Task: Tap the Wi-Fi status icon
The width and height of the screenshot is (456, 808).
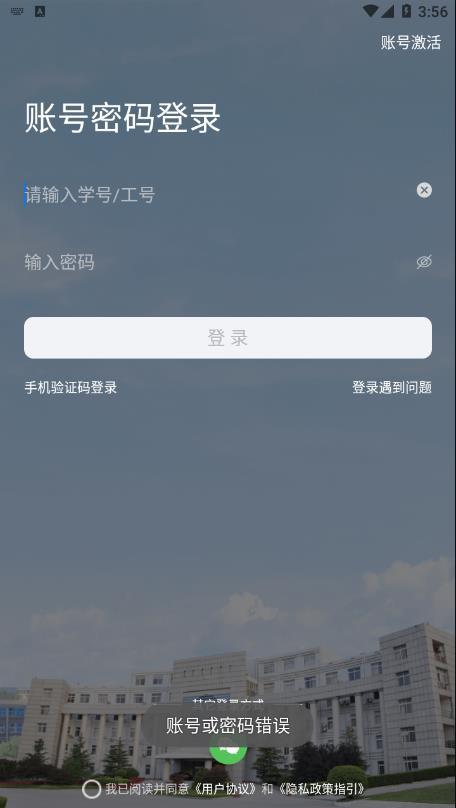Action: (x=370, y=11)
